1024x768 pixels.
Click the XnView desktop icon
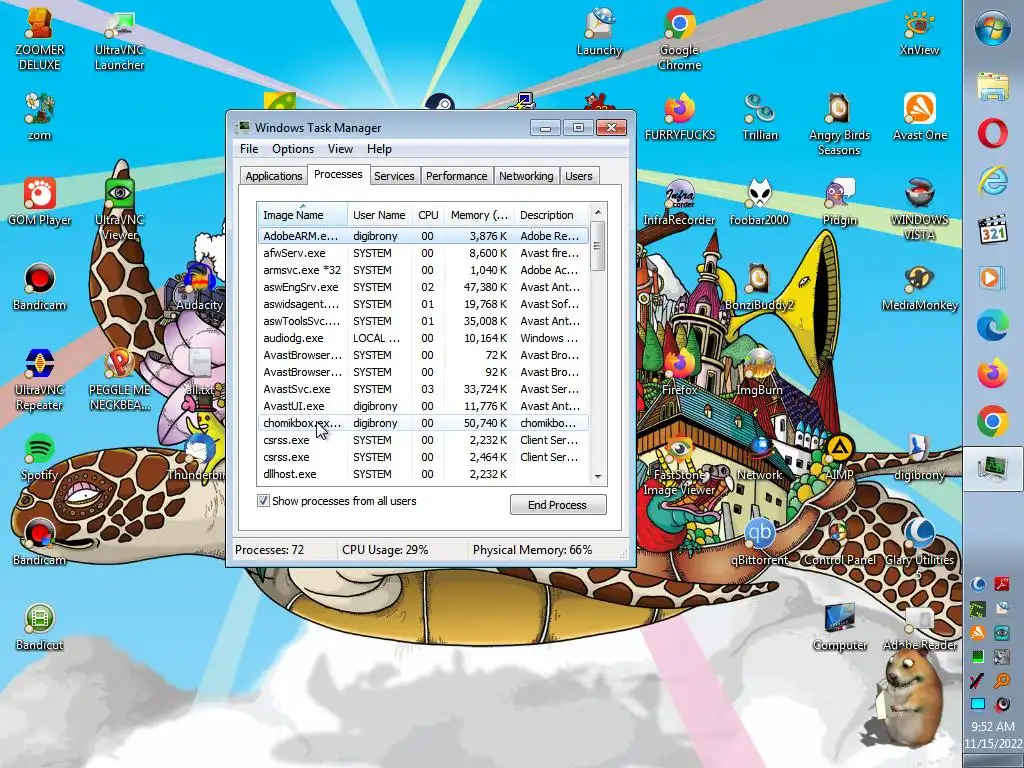click(x=920, y=31)
